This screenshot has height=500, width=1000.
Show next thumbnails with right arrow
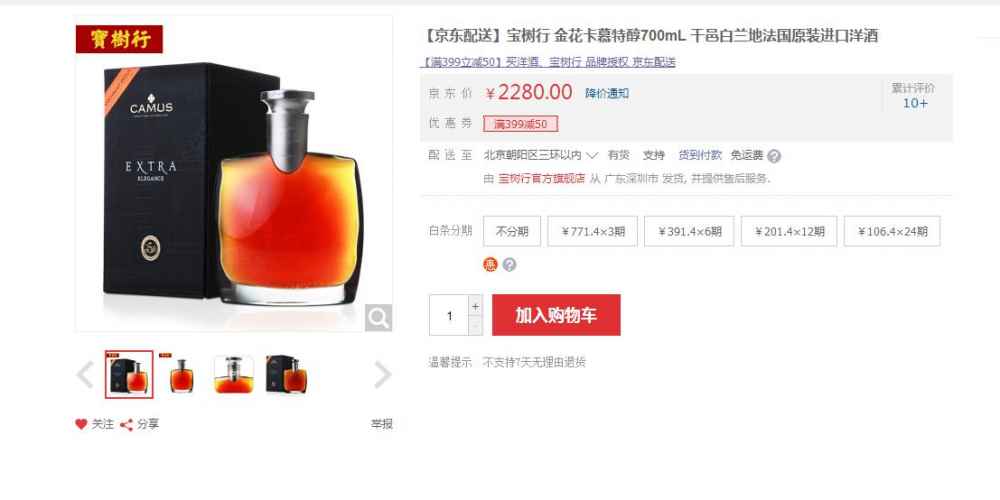[382, 374]
